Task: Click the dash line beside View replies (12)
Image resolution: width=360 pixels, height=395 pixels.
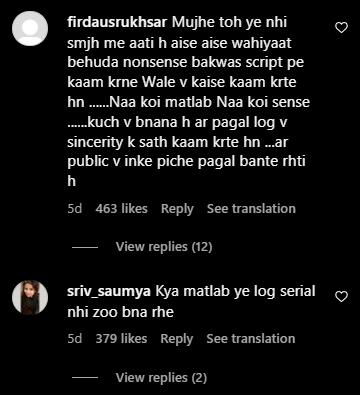Action: (x=85, y=247)
